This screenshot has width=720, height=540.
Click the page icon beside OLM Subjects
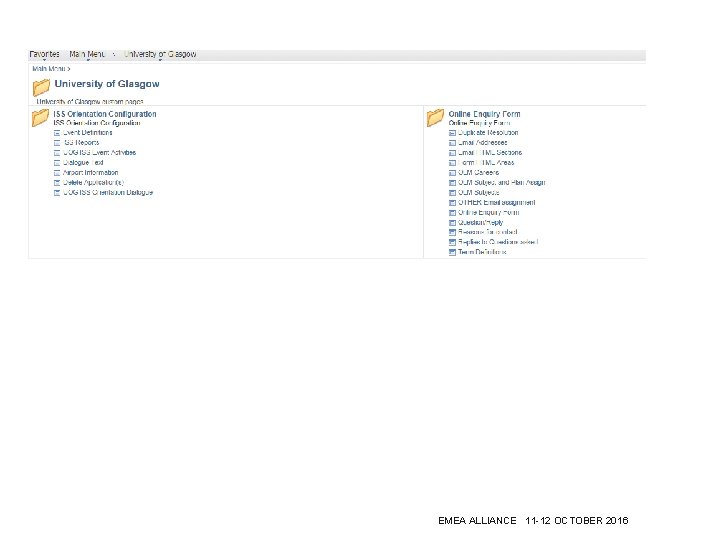pos(452,193)
